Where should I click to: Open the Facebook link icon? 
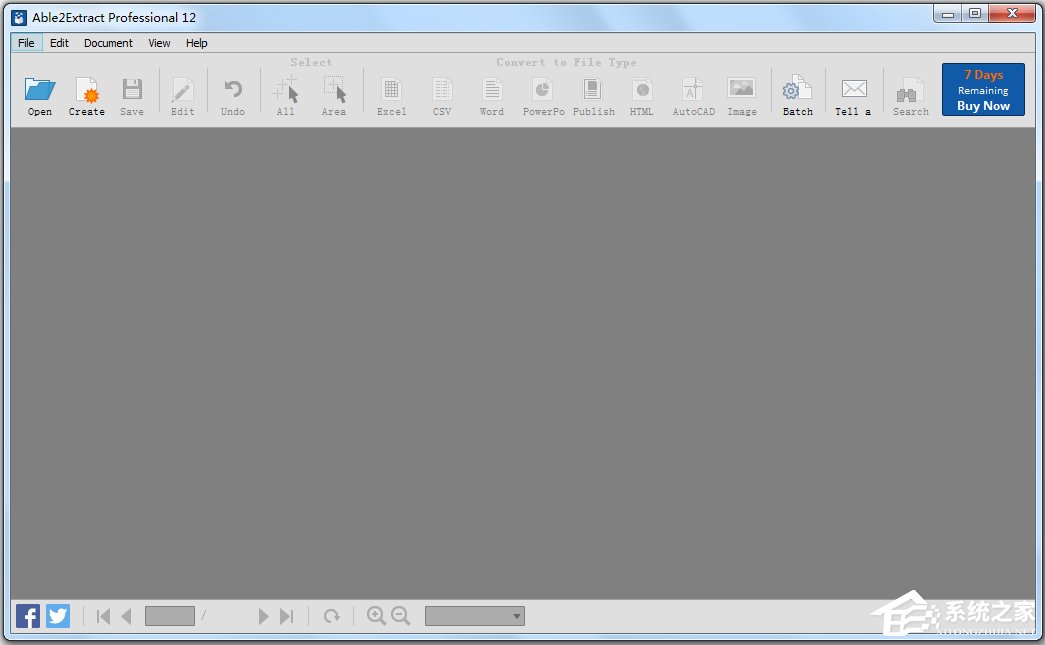point(27,616)
